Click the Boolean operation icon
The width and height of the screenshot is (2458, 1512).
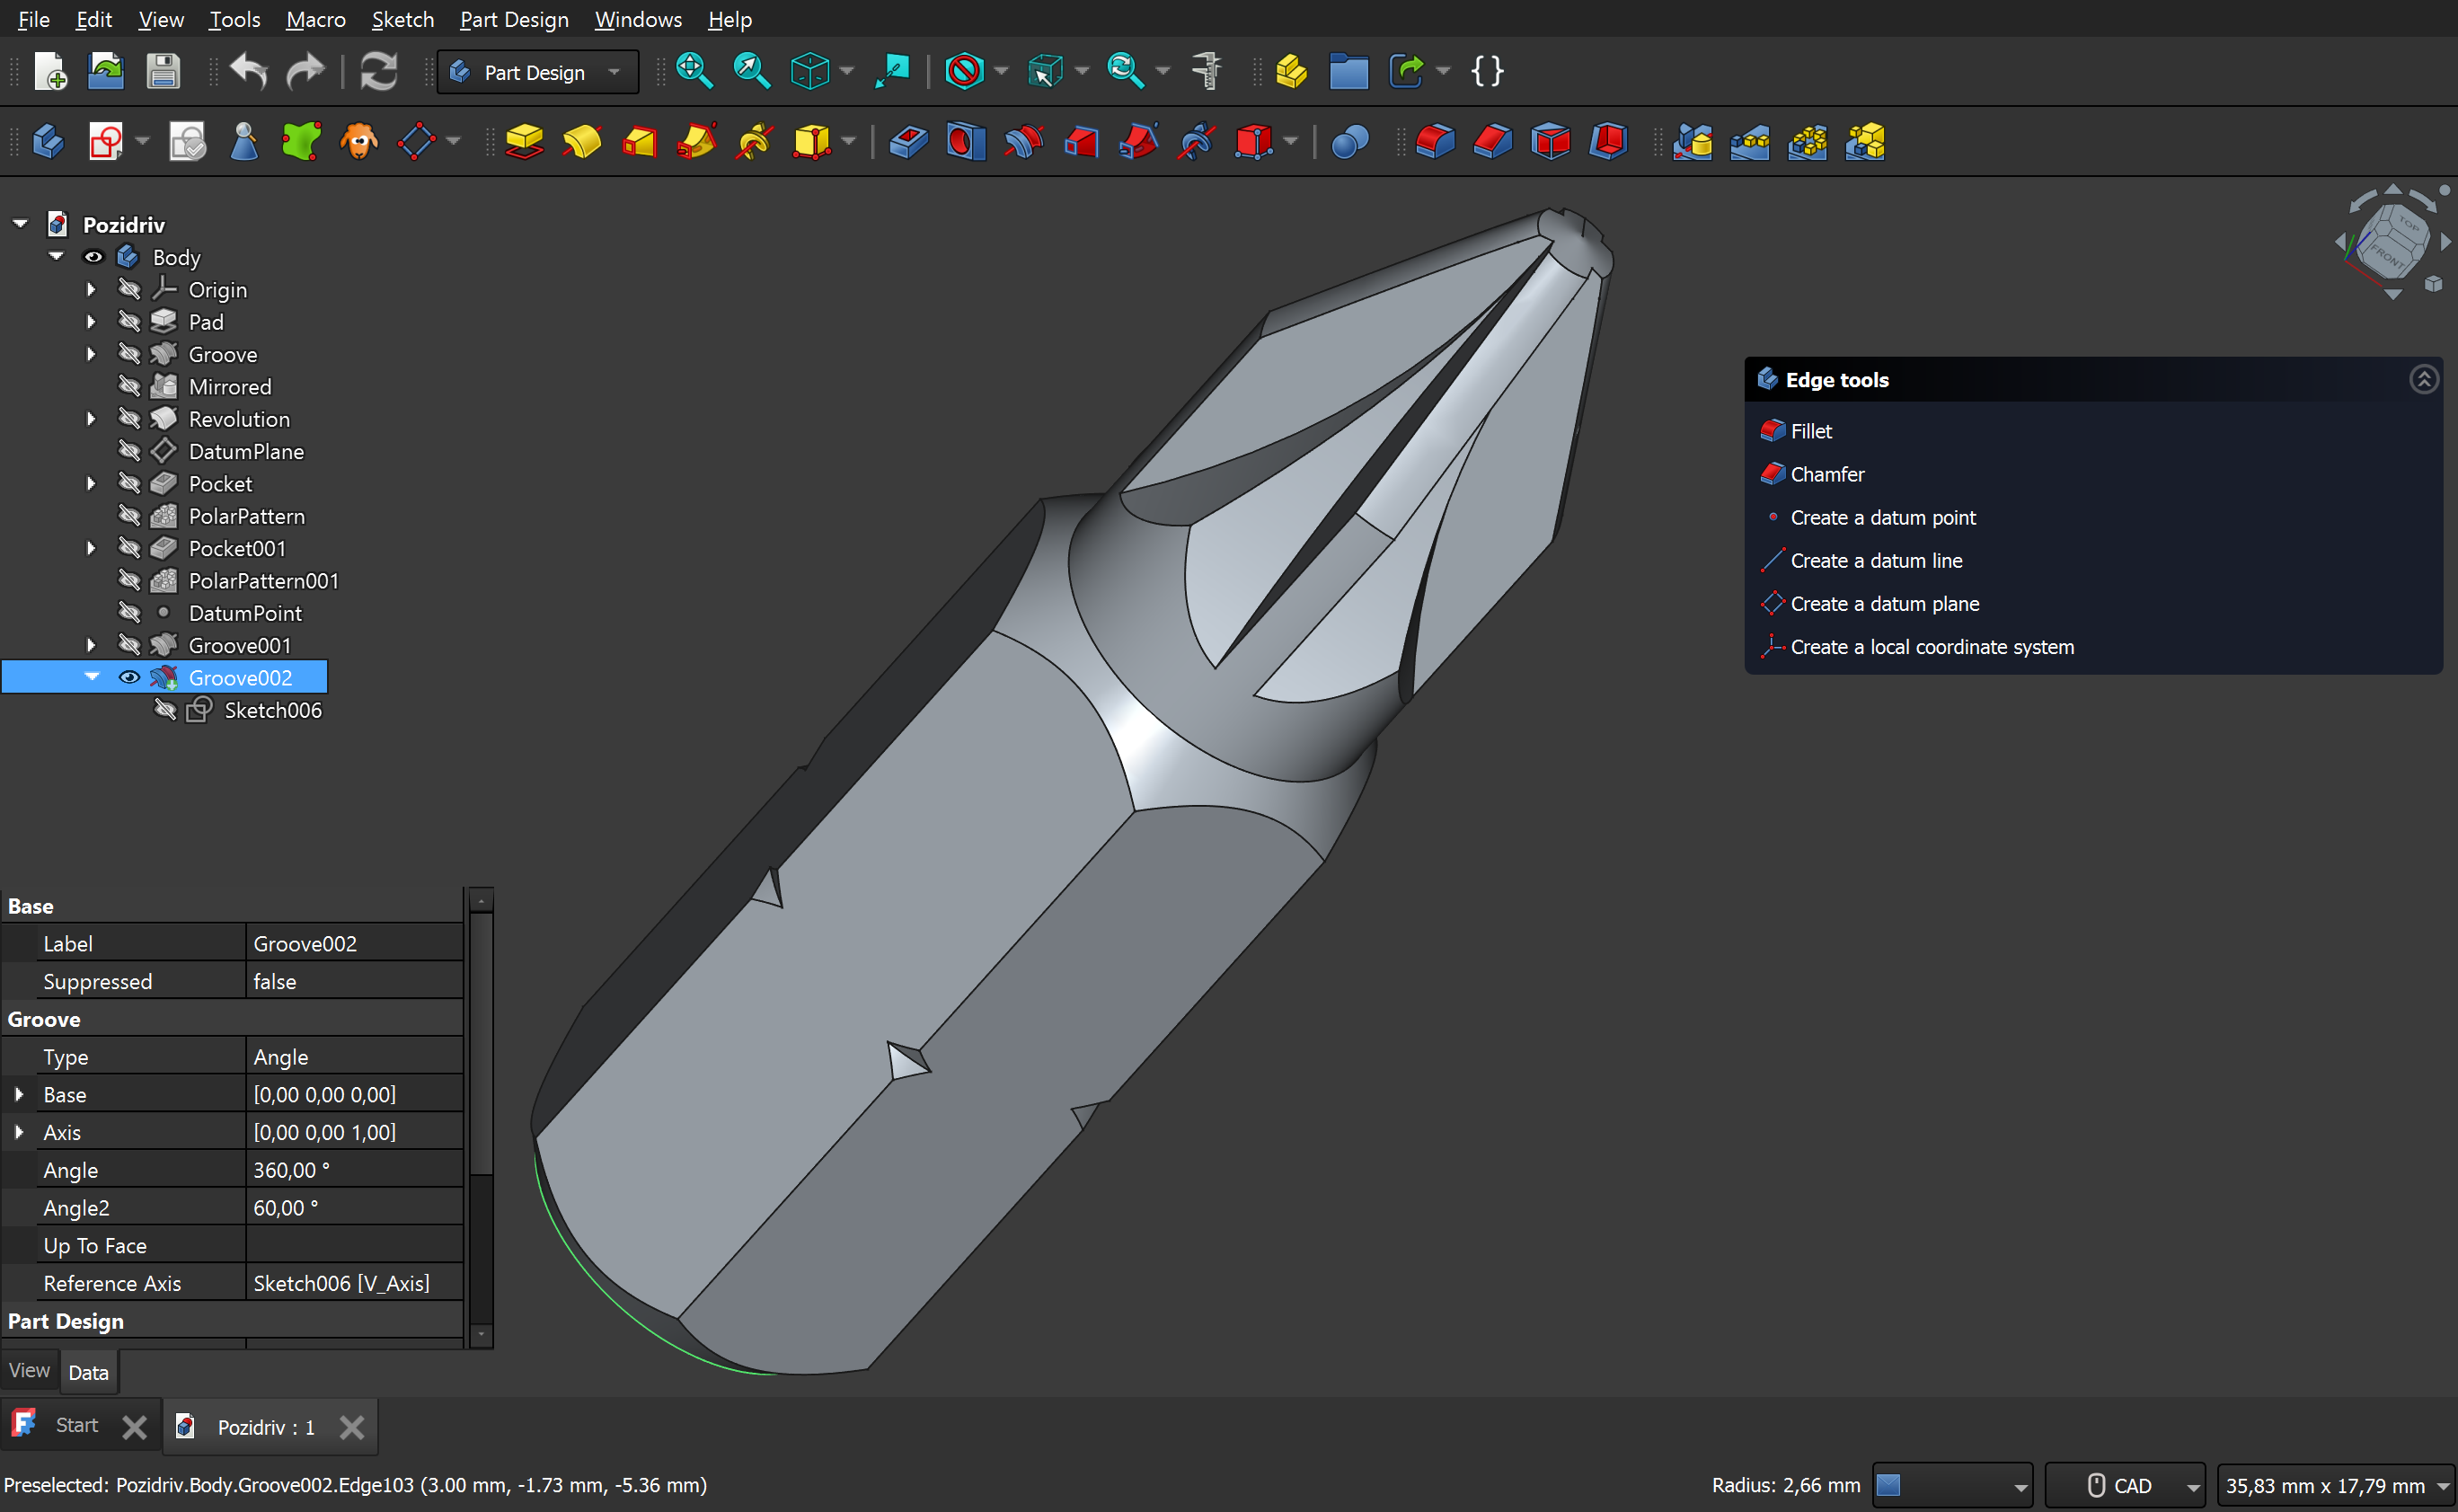tap(1349, 142)
